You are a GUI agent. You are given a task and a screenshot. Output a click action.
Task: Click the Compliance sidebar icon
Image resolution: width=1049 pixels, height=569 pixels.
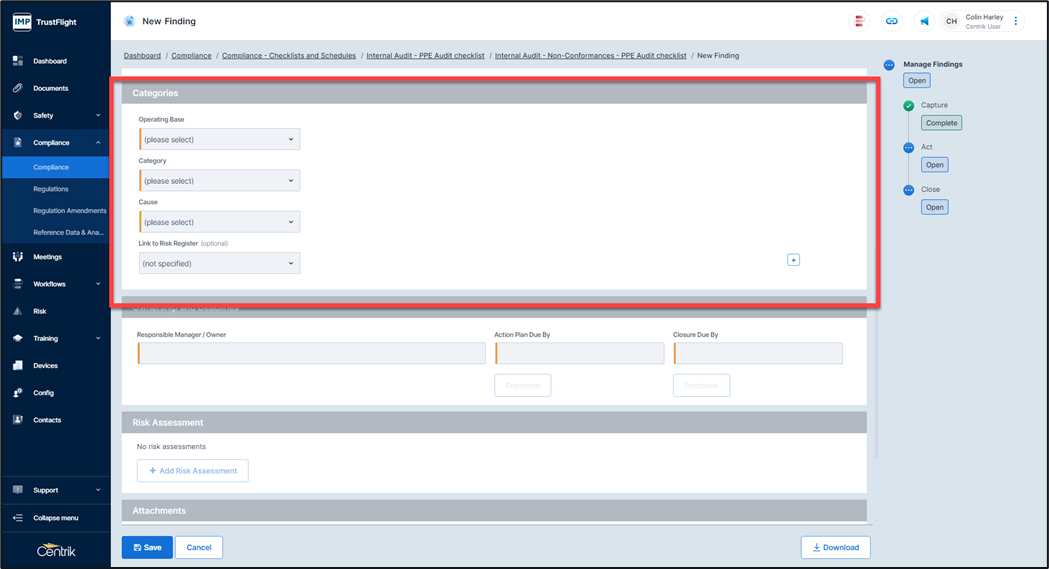tap(18, 142)
